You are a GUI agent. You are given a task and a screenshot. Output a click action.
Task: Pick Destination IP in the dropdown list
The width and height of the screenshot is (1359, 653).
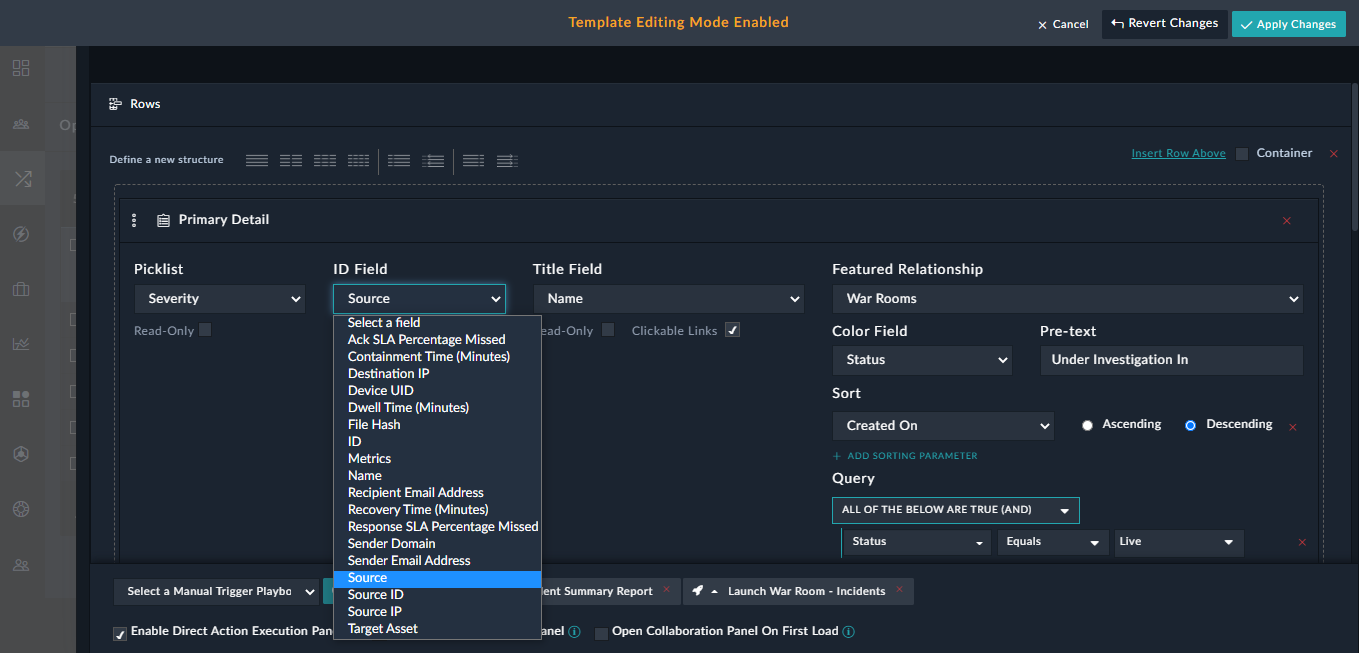[x=388, y=374]
